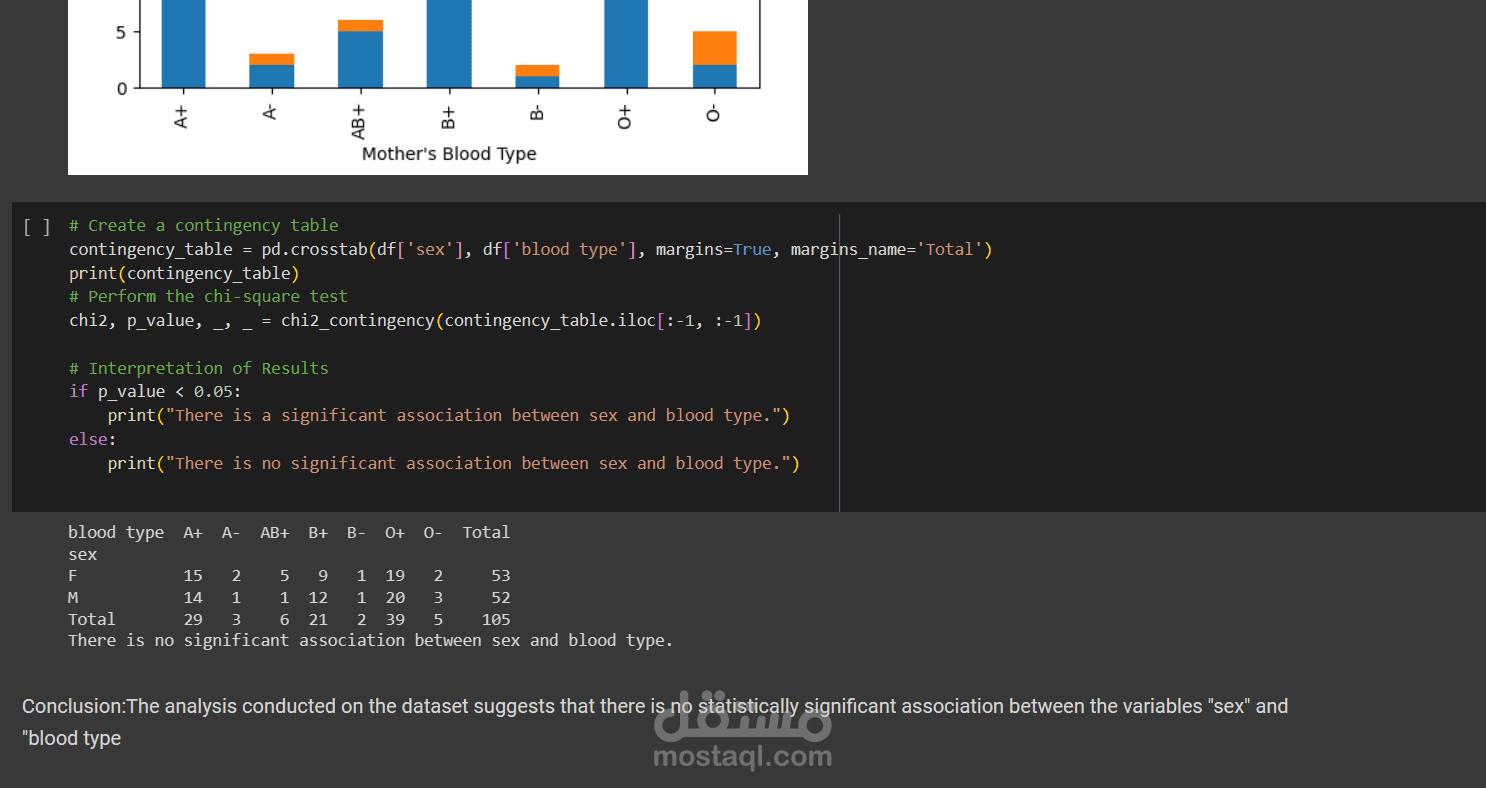
Task: Click the 'F' row label in output
Action: tap(73, 576)
